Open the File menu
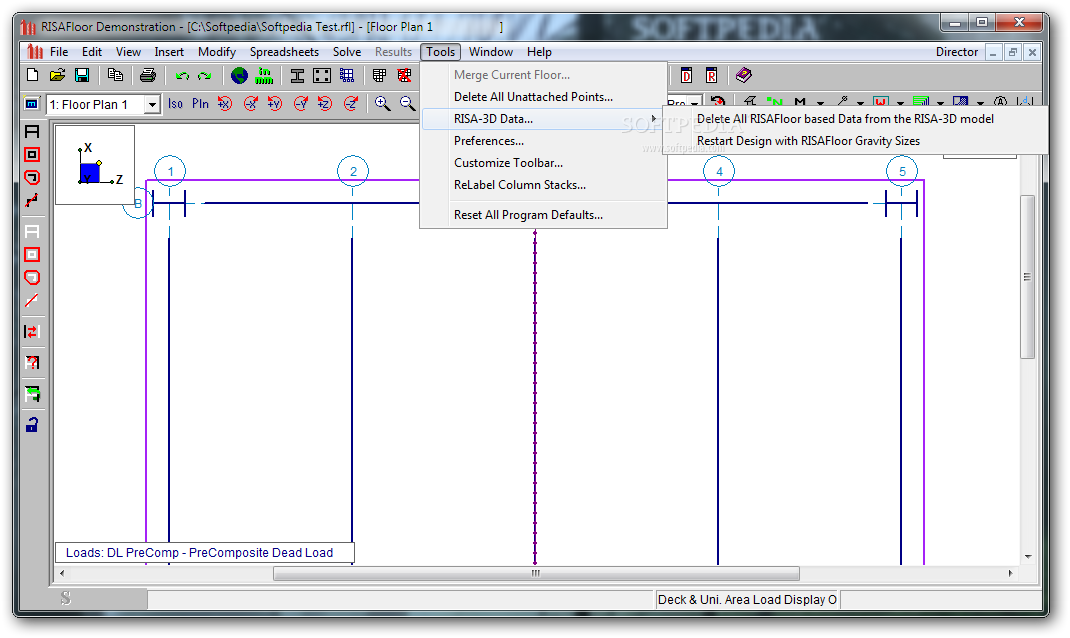 [59, 52]
